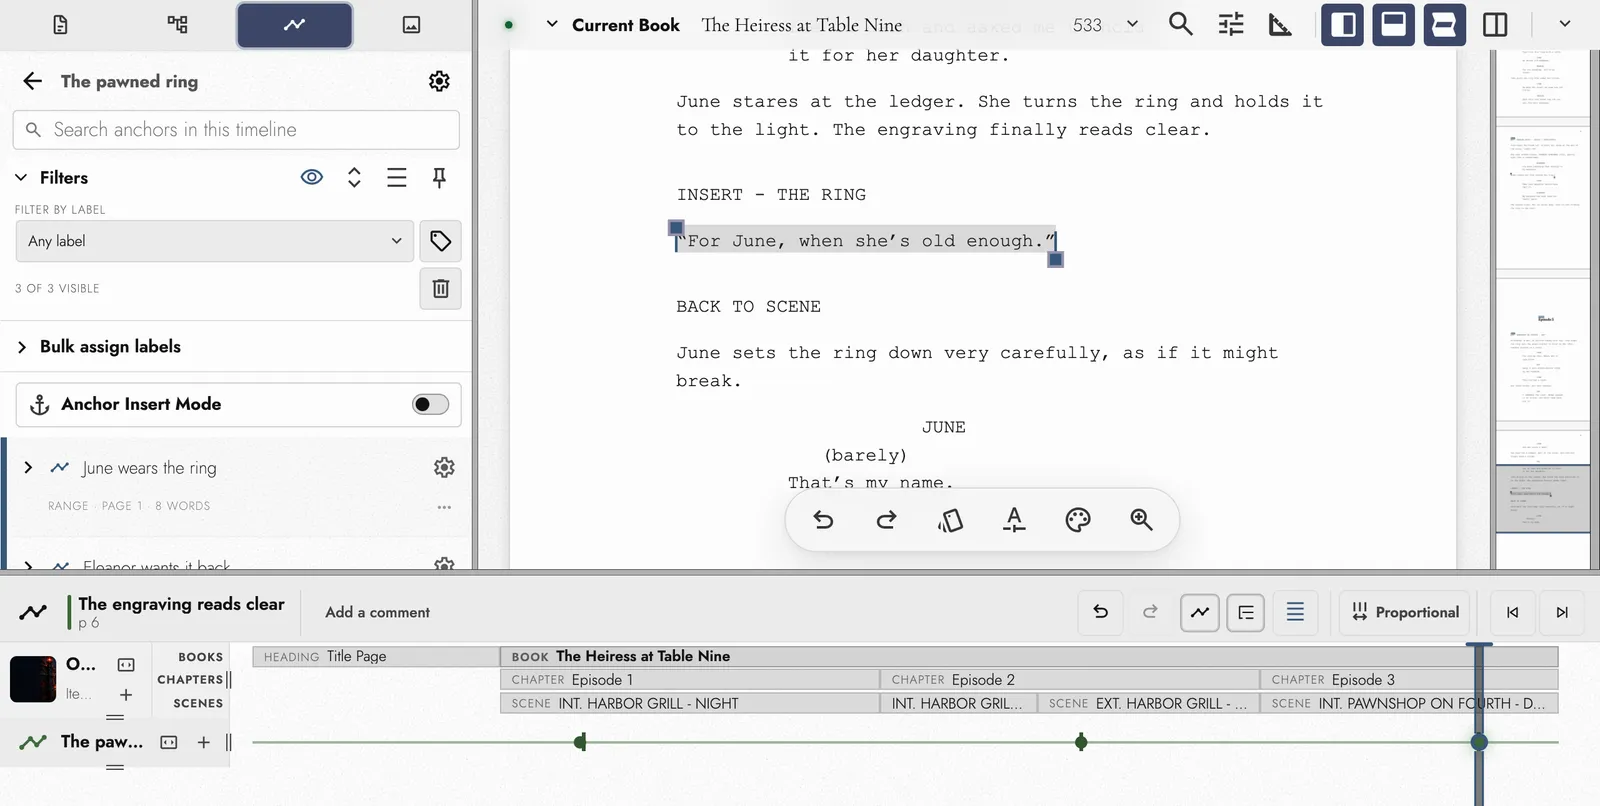Viewport: 1600px width, 806px height.
Task: Open the image tab in the sidebar
Action: pos(411,25)
